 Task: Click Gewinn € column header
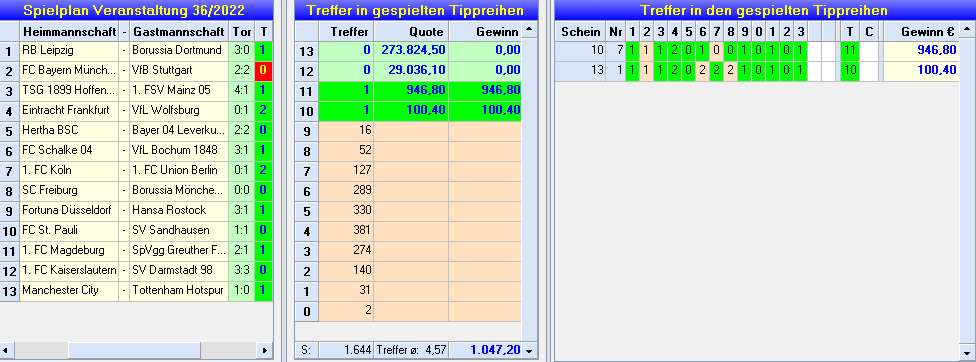(921, 31)
